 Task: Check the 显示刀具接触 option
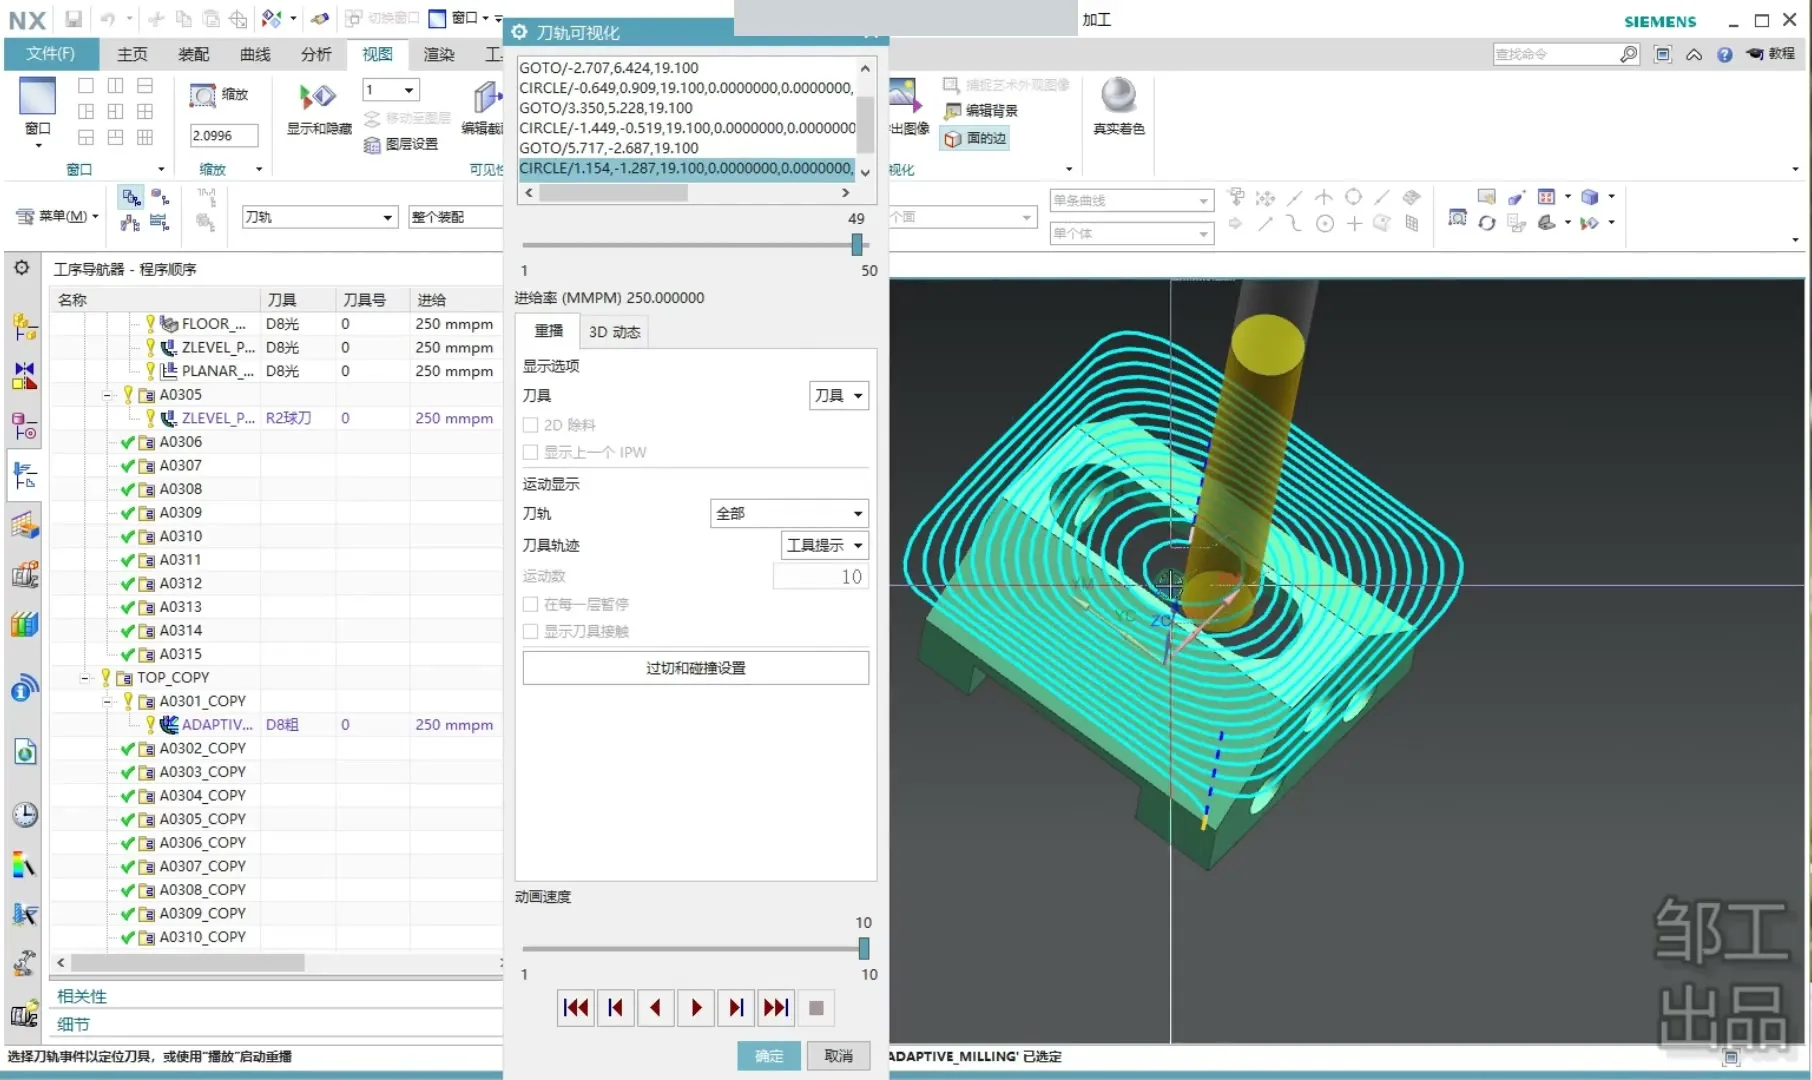(x=531, y=631)
